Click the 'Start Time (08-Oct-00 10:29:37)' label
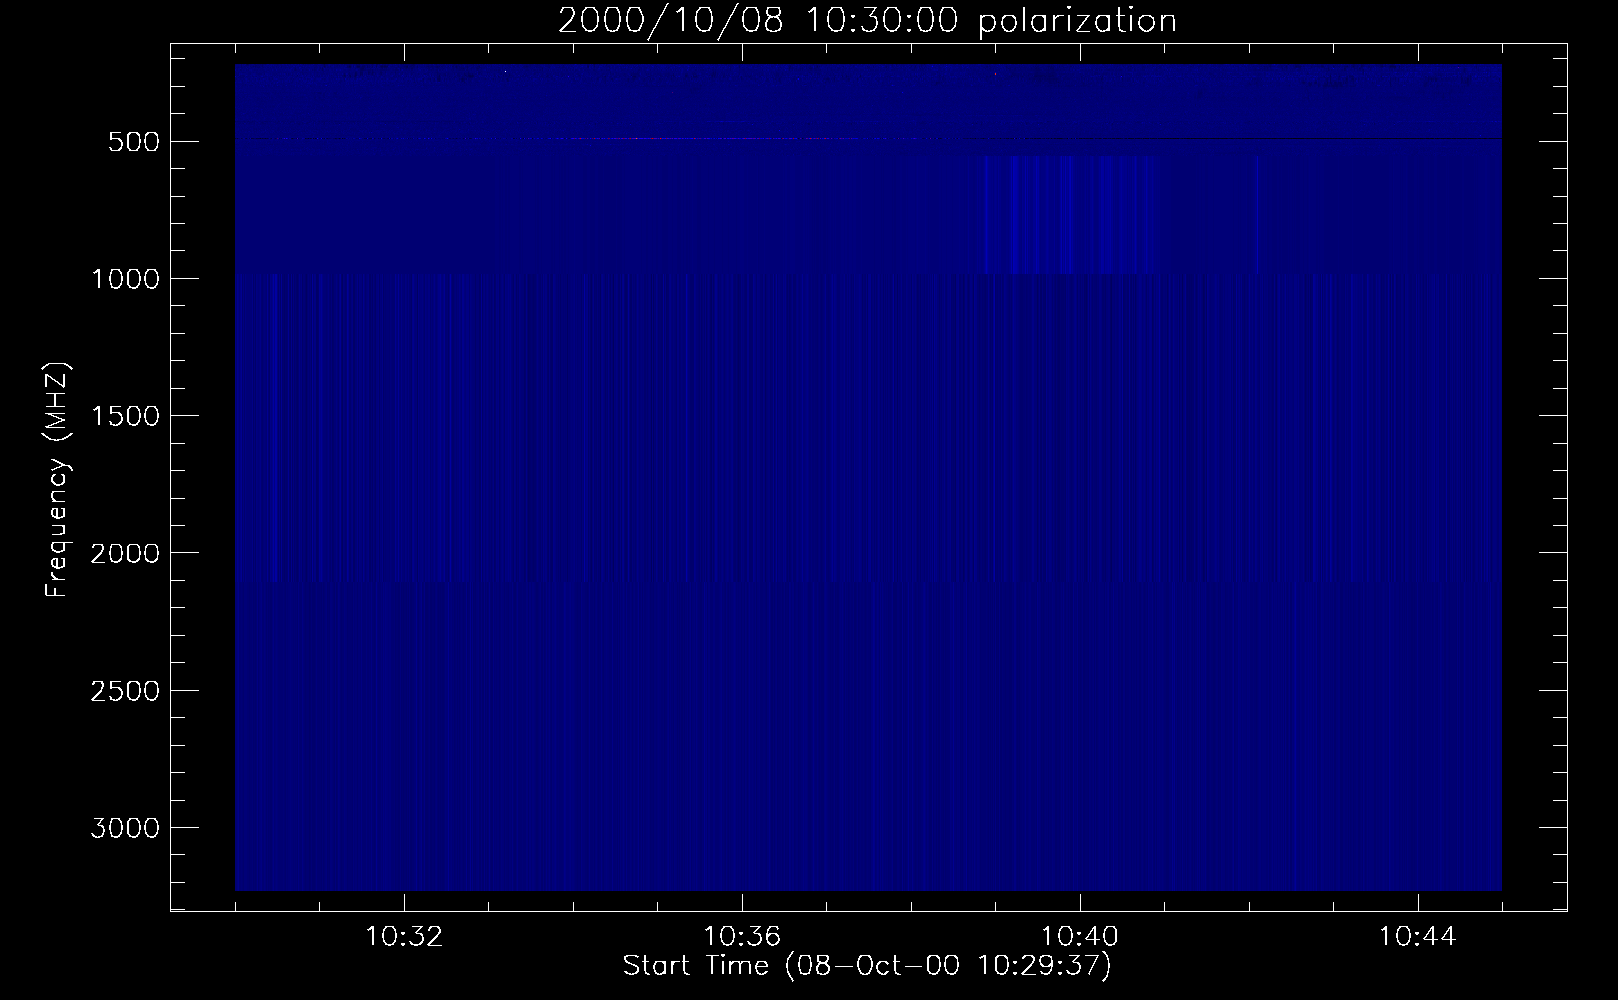Image resolution: width=1618 pixels, height=1000 pixels. click(x=867, y=966)
